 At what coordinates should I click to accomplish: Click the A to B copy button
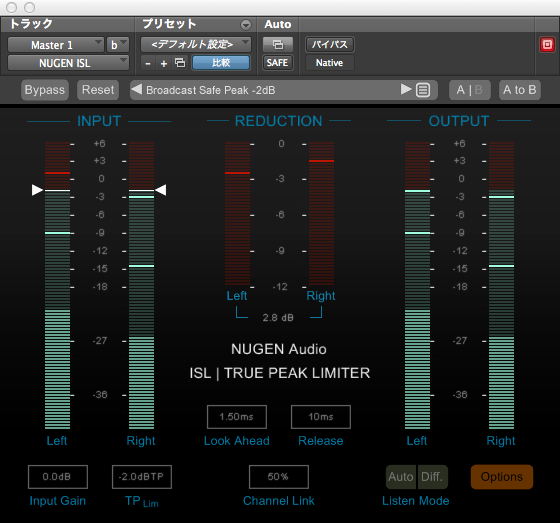click(520, 90)
